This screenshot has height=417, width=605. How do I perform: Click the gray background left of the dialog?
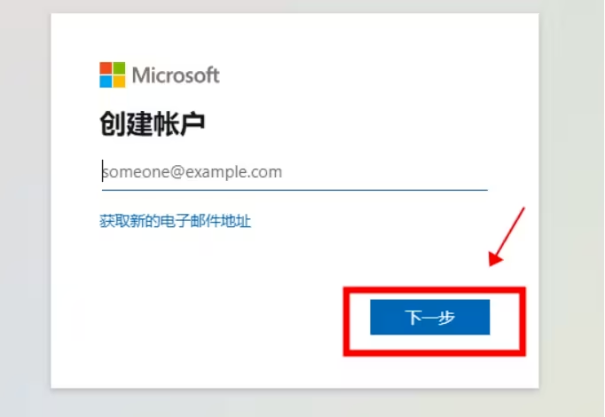point(25,208)
